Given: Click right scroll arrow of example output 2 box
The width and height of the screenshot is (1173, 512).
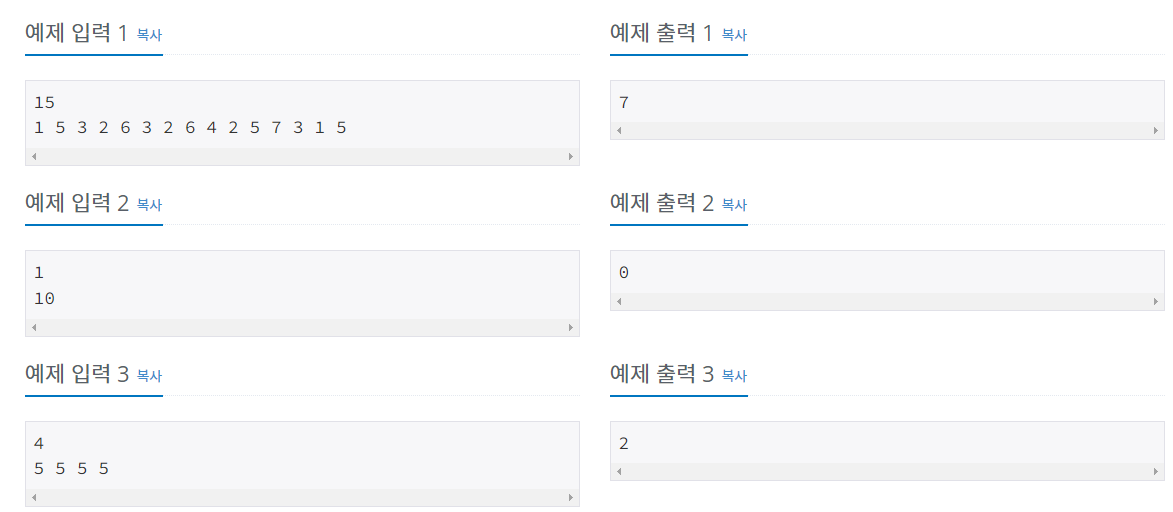Looking at the screenshot, I should pyautogui.click(x=1156, y=302).
